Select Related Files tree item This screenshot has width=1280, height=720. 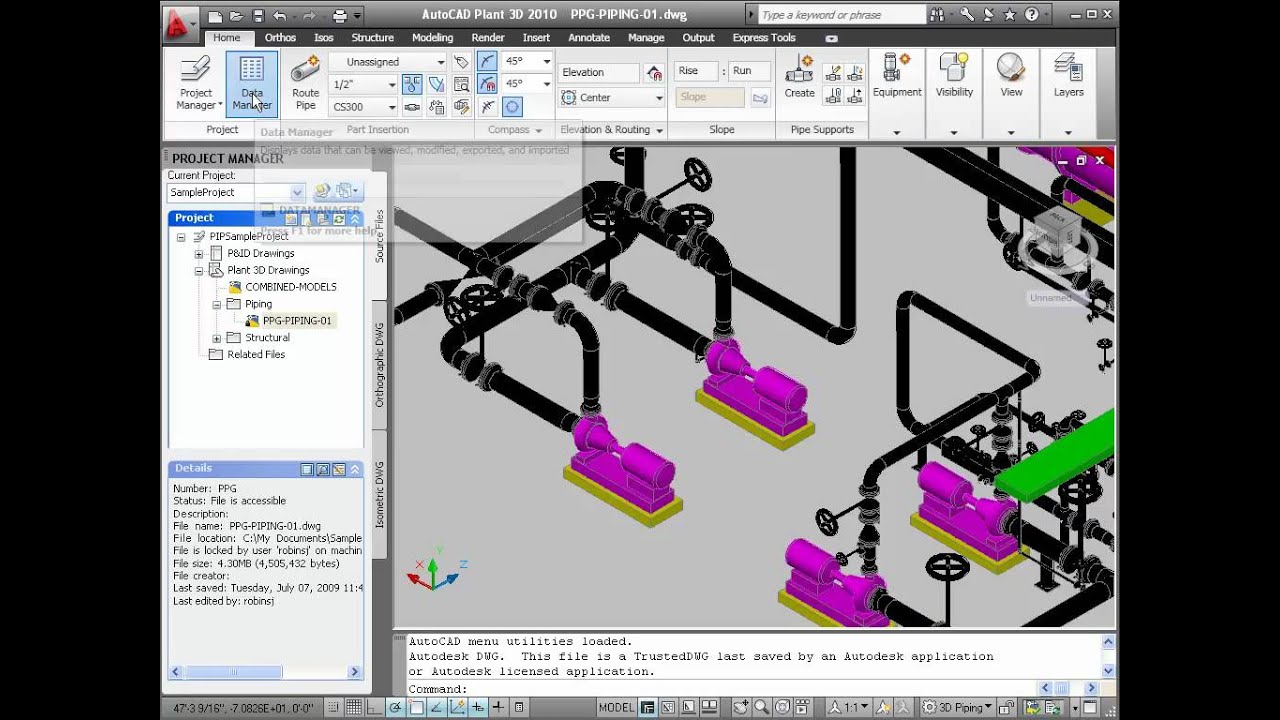click(x=256, y=355)
